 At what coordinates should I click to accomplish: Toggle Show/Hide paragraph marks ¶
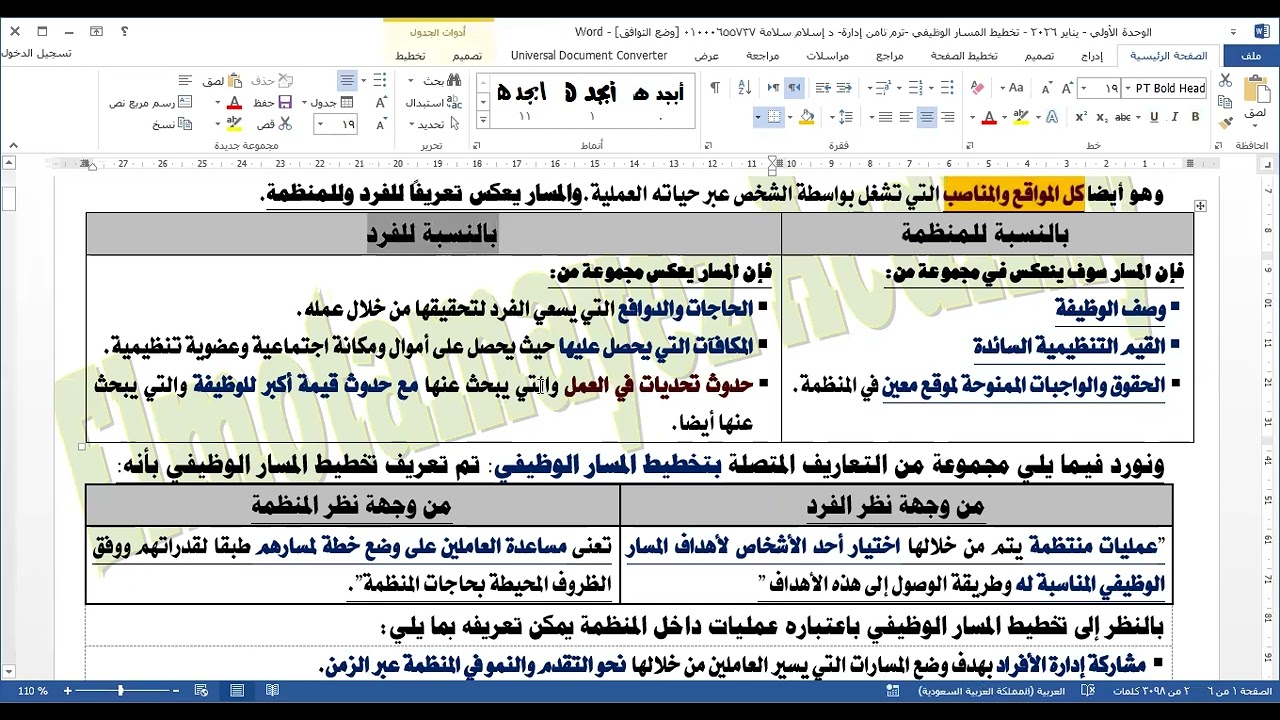pyautogui.click(x=715, y=88)
